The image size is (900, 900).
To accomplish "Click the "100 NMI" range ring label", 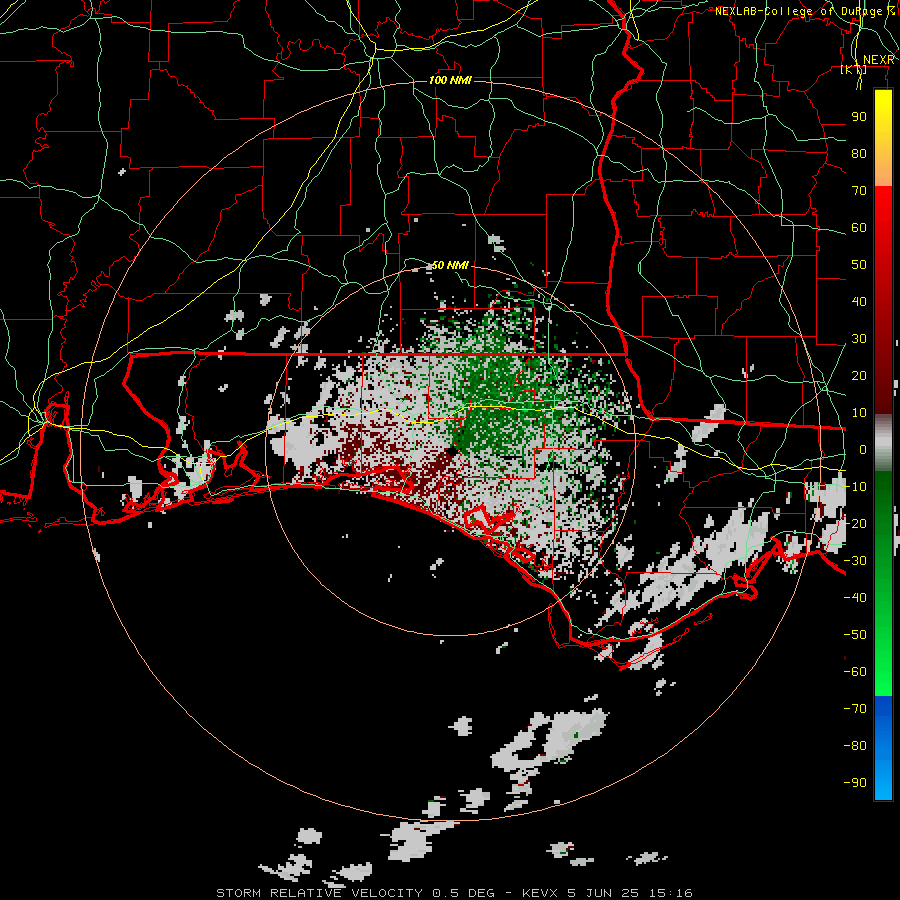I will coord(450,80).
